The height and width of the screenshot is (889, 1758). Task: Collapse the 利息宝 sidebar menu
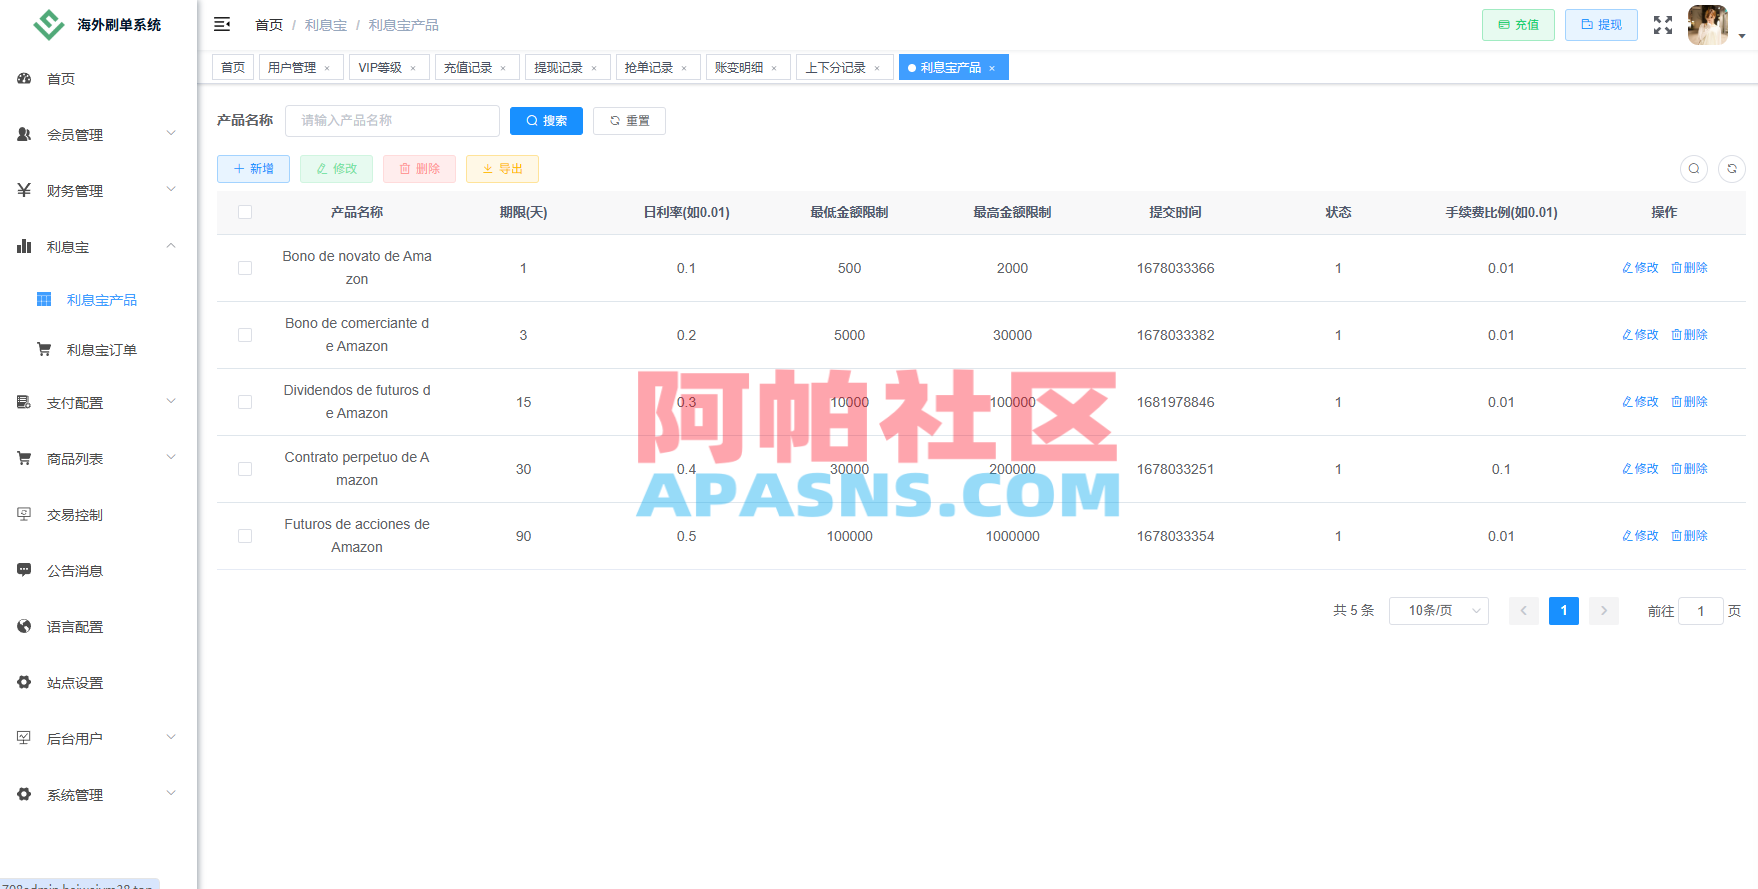pos(98,246)
